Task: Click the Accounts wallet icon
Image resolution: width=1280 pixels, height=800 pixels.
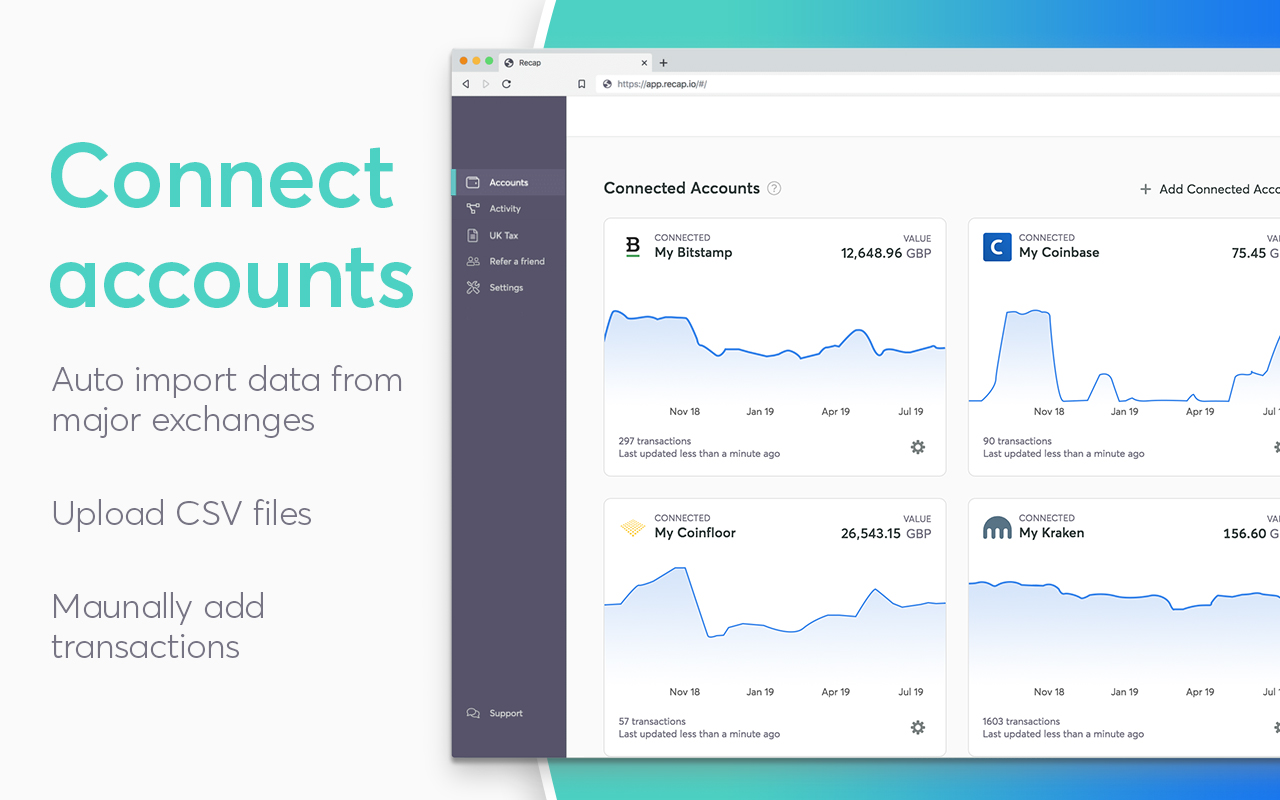Action: pyautogui.click(x=473, y=182)
